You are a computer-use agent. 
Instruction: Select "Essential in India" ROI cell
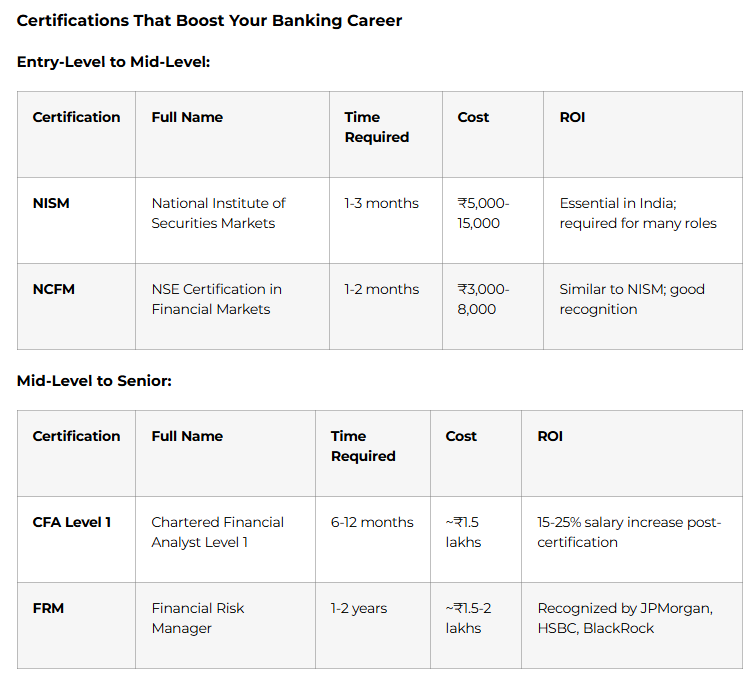click(x=638, y=213)
